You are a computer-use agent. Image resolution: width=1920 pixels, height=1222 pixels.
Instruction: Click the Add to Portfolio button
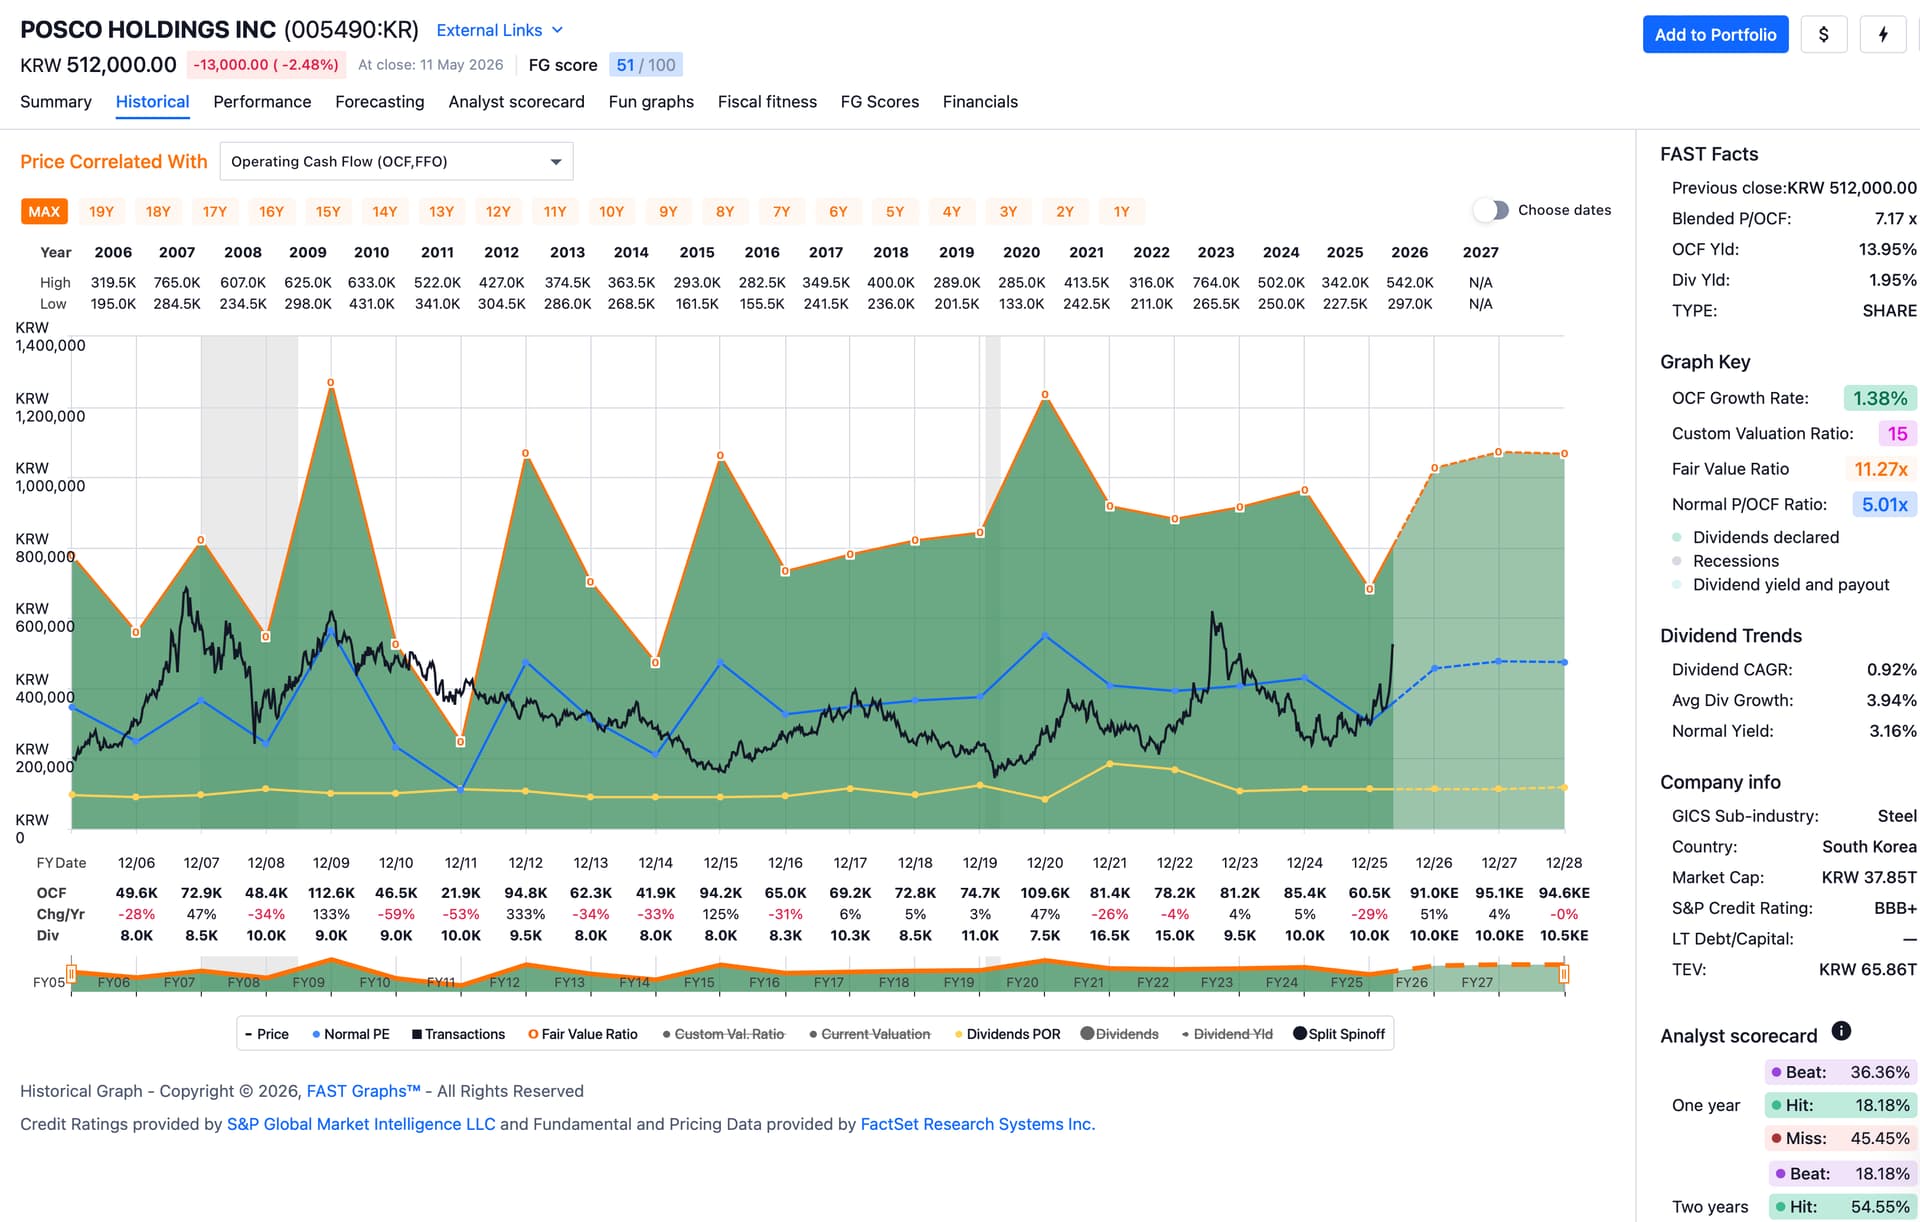[1715, 35]
